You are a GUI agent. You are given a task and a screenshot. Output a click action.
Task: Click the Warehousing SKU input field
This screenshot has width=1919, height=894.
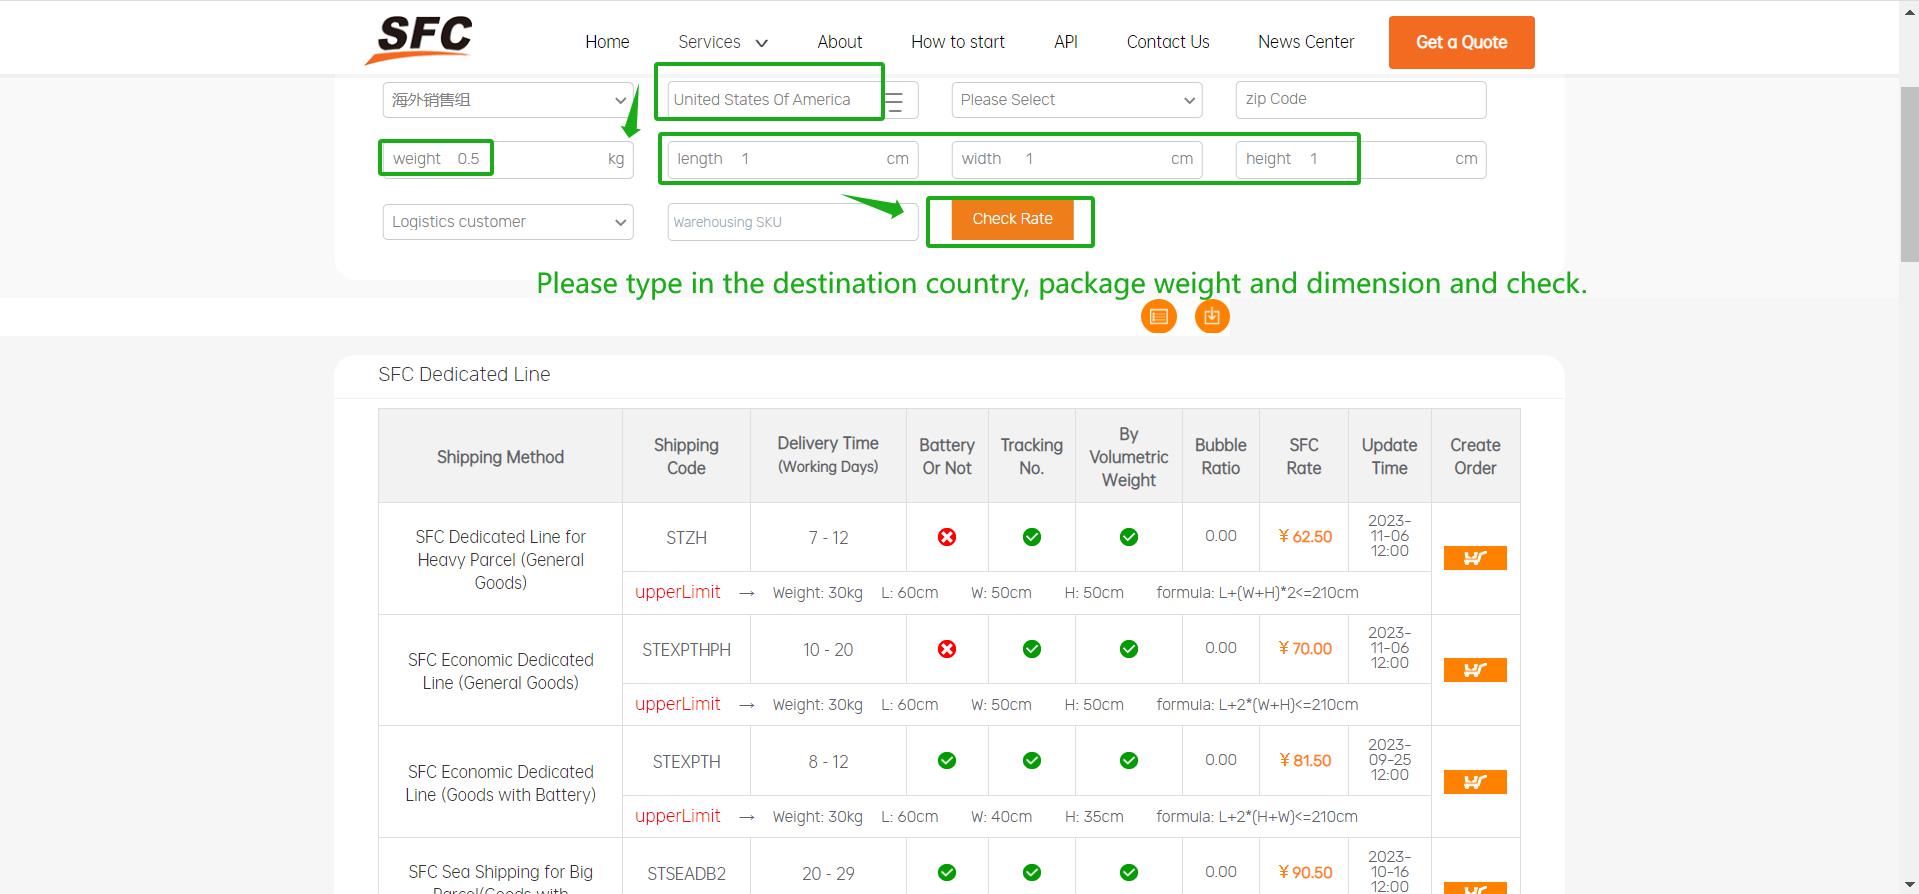point(793,222)
